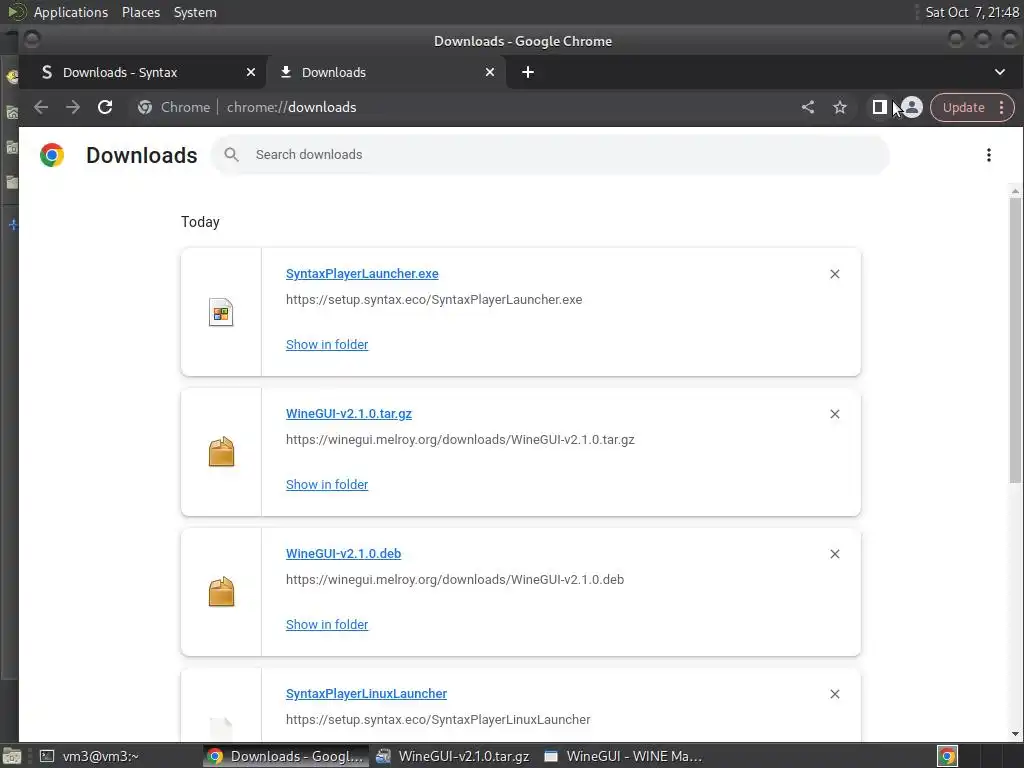Share this page using the share icon
The height and width of the screenshot is (768, 1024).
(808, 107)
